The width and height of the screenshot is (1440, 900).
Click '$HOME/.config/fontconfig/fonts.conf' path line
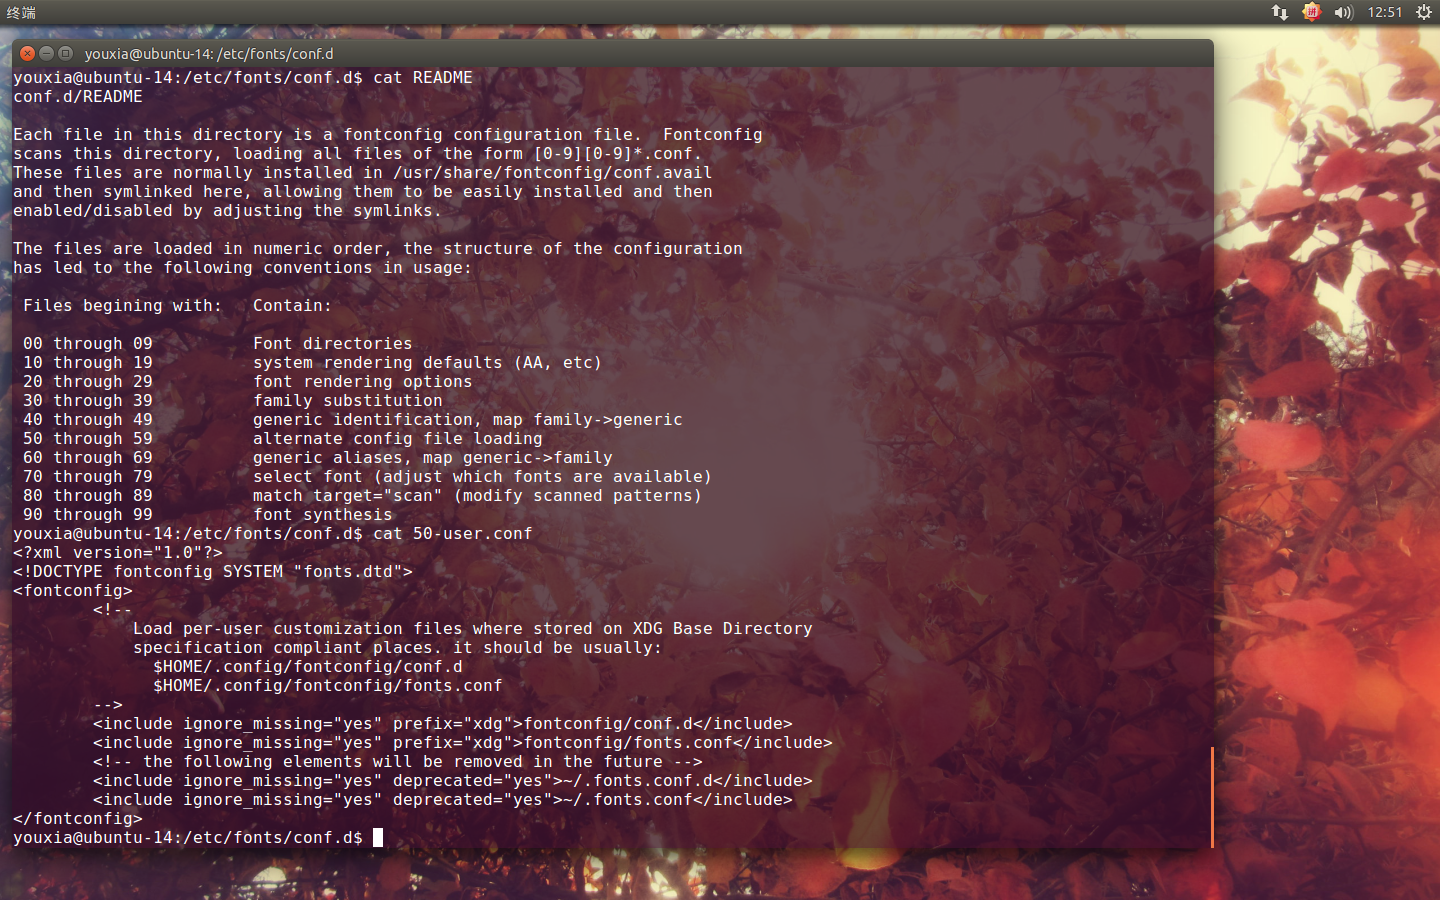(328, 685)
